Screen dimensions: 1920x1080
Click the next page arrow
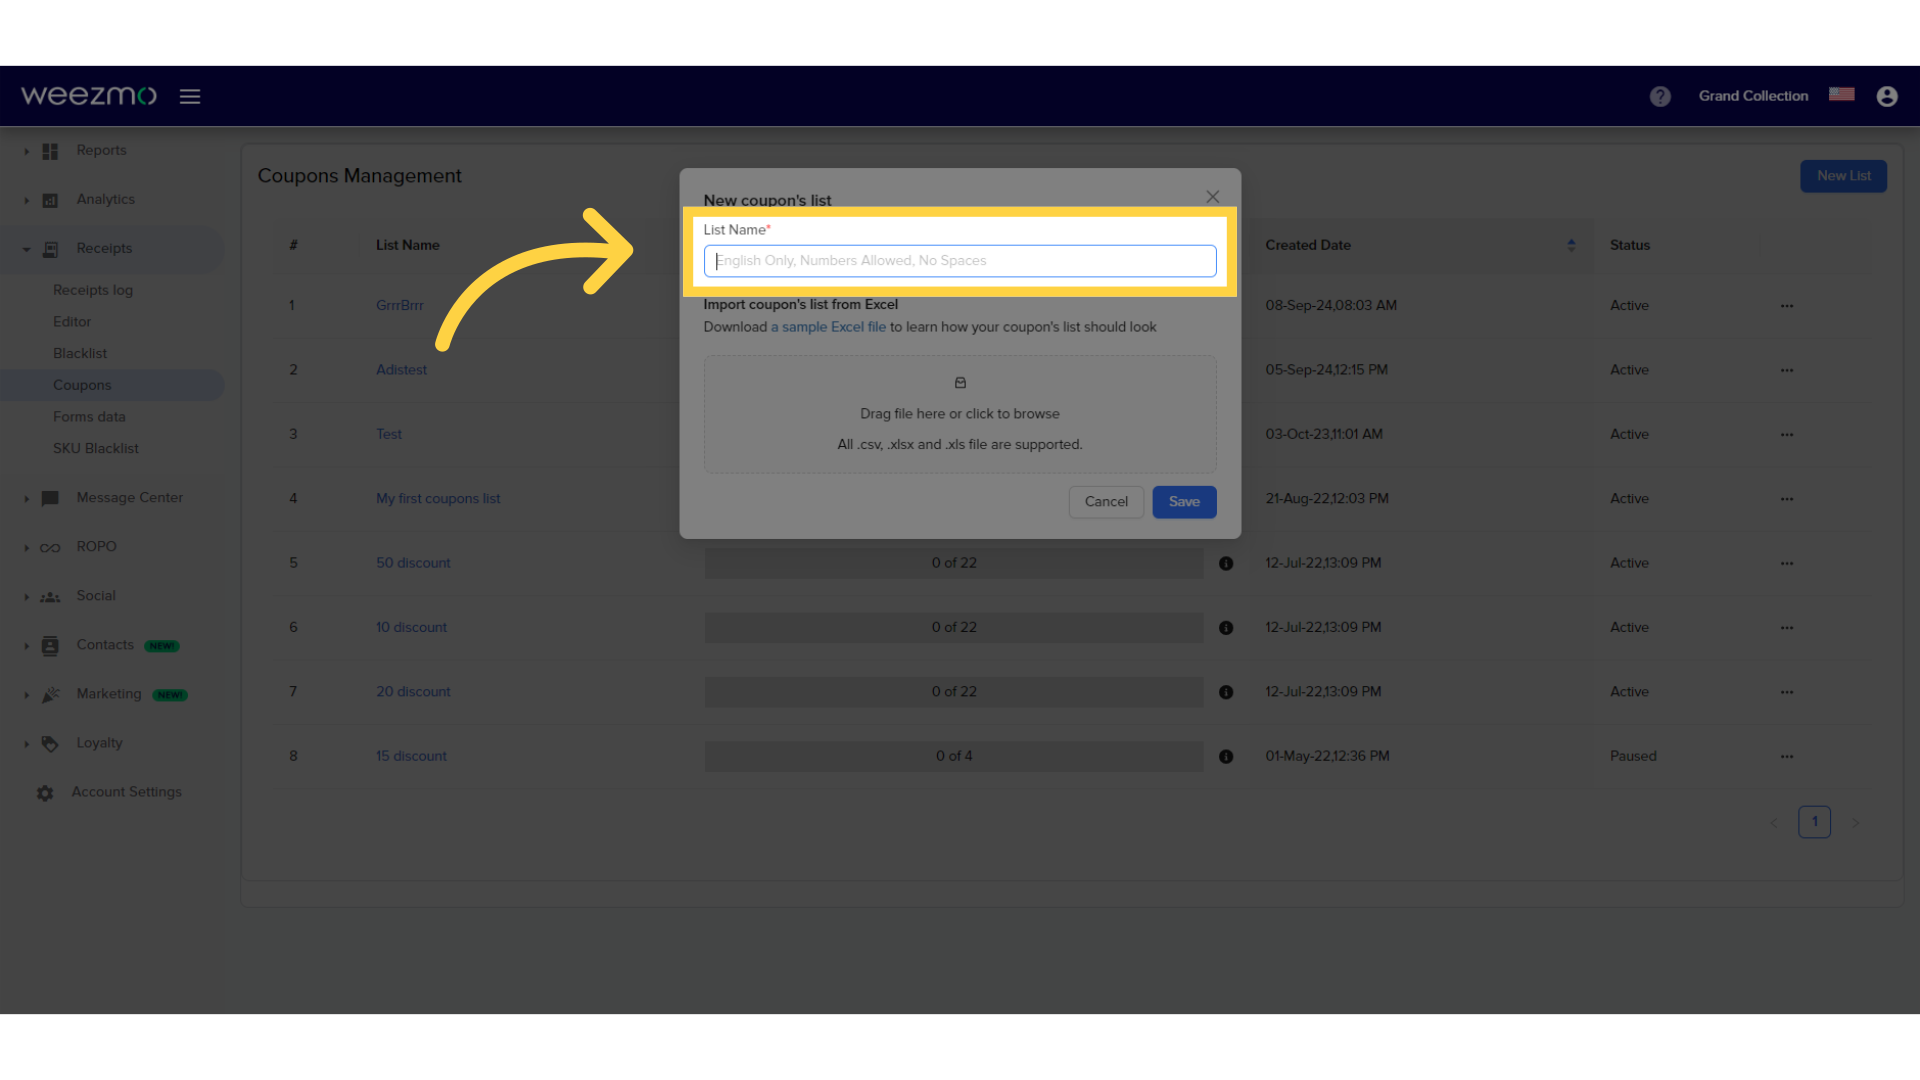1856,823
